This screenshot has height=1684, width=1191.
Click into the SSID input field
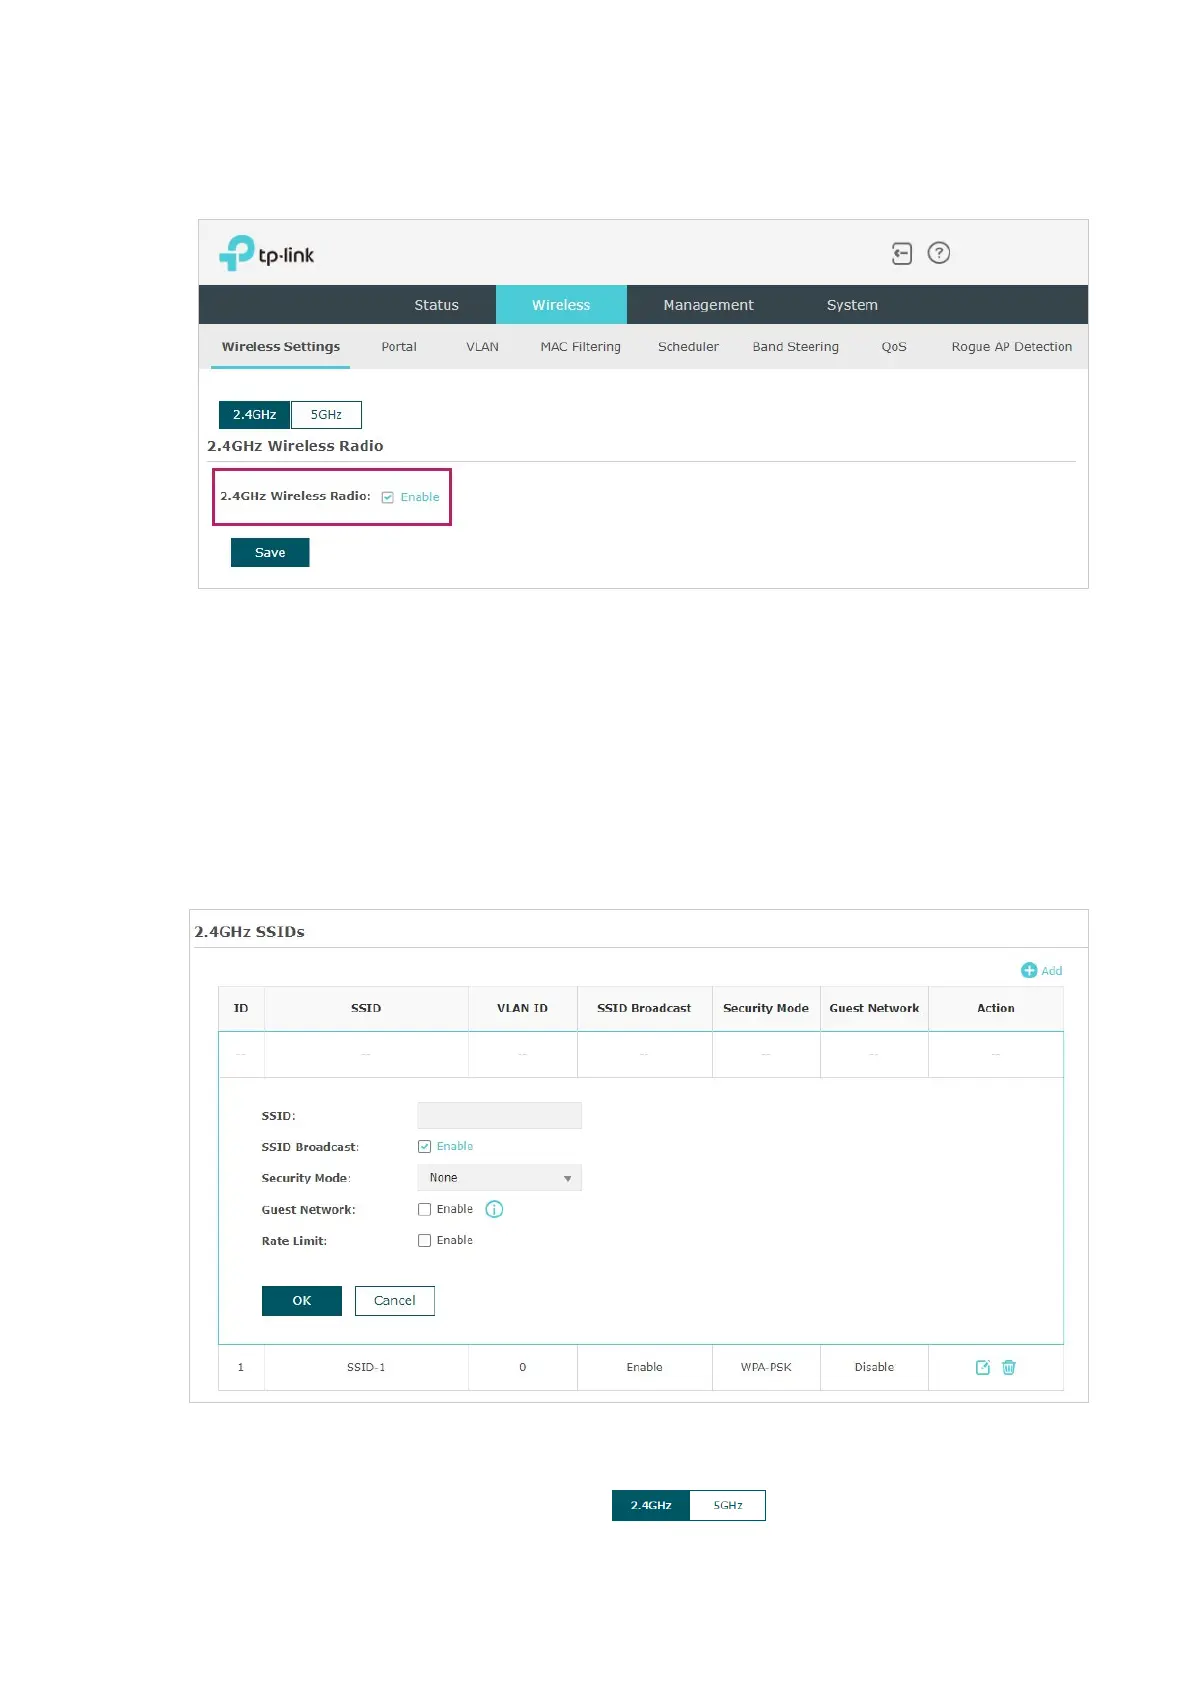[x=499, y=1116]
